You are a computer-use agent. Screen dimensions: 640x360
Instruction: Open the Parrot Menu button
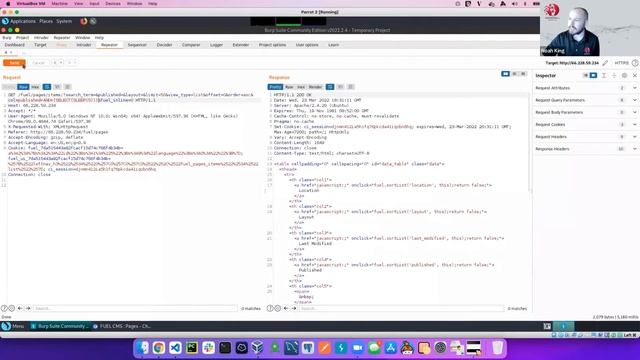click(13, 326)
